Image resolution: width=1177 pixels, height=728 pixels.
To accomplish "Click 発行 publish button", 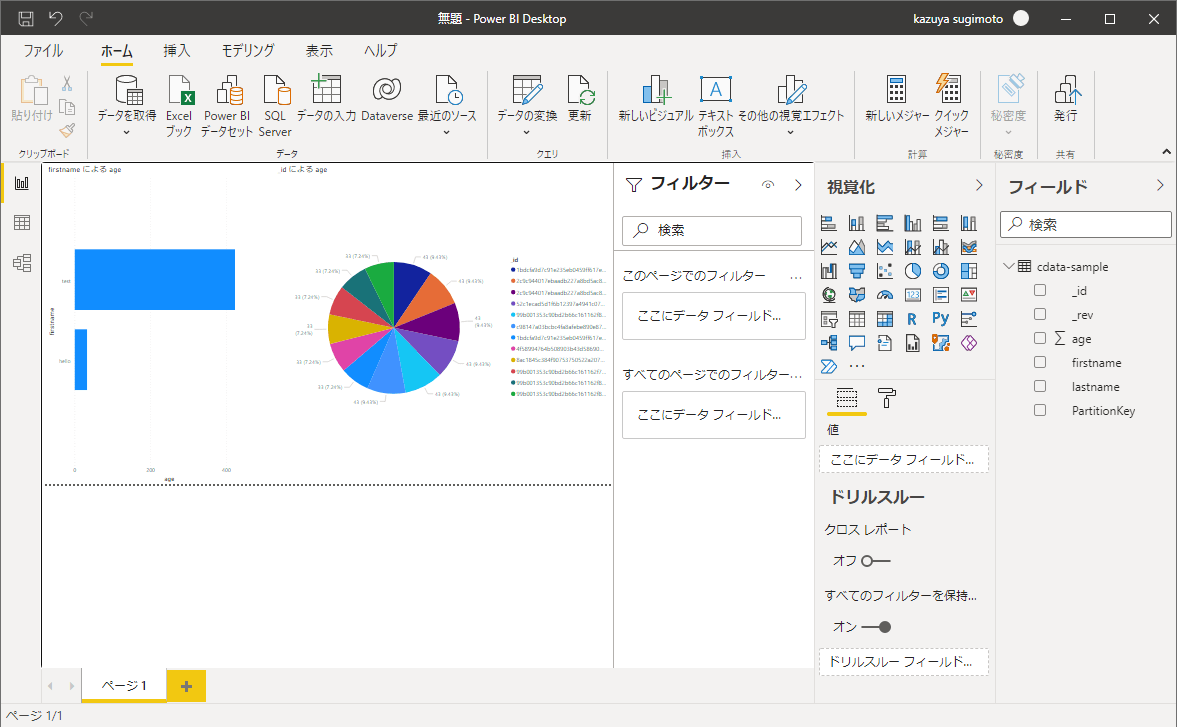I will coord(1066,98).
